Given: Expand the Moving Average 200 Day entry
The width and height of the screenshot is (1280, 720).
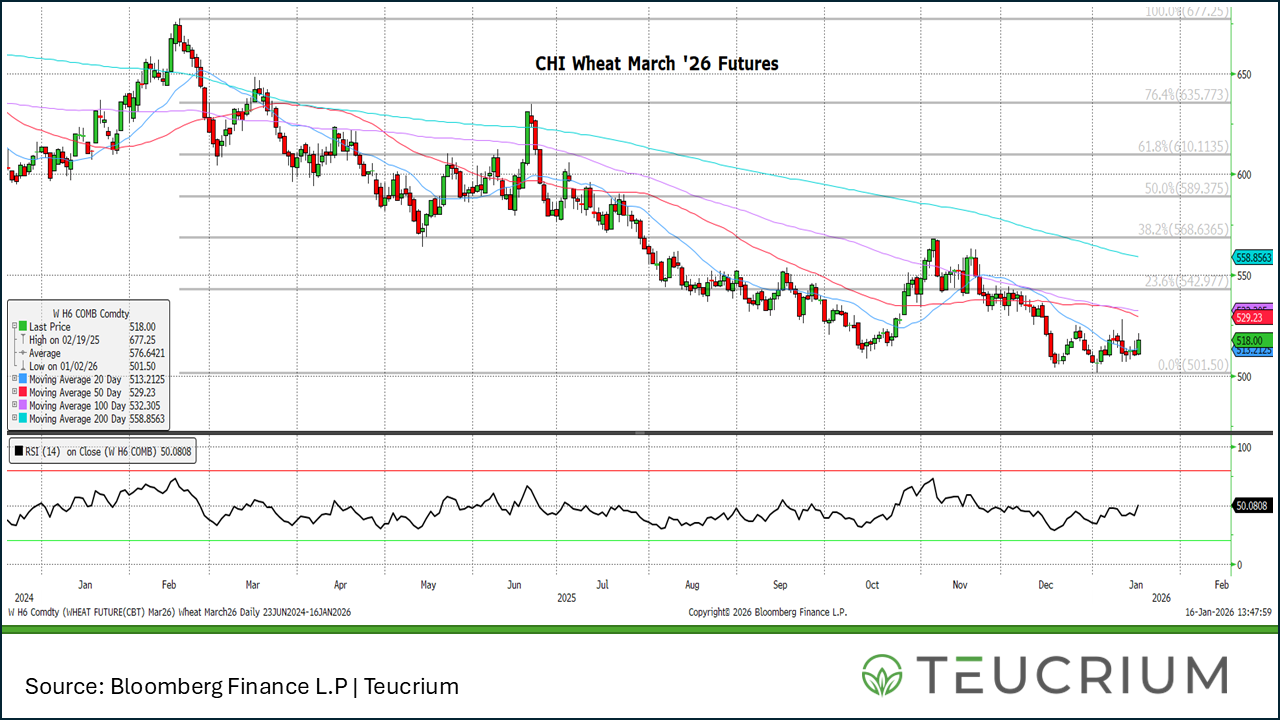Looking at the screenshot, I should click(13, 419).
